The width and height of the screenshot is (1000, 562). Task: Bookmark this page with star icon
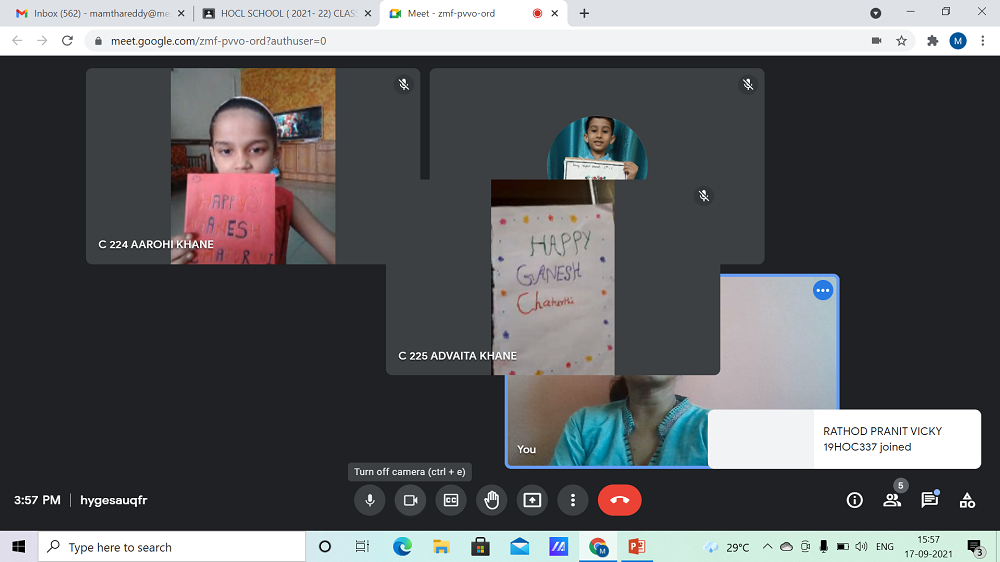coord(901,41)
